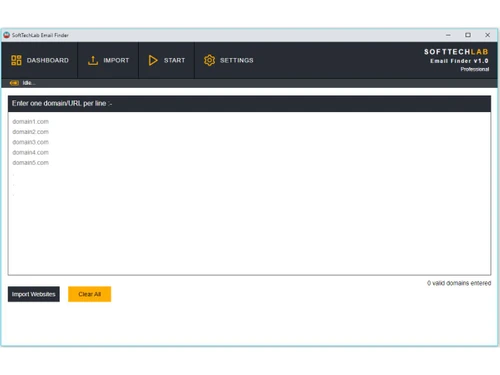Click the domain1.com placeholder line
The height and width of the screenshot is (375, 500).
[x=31, y=122]
